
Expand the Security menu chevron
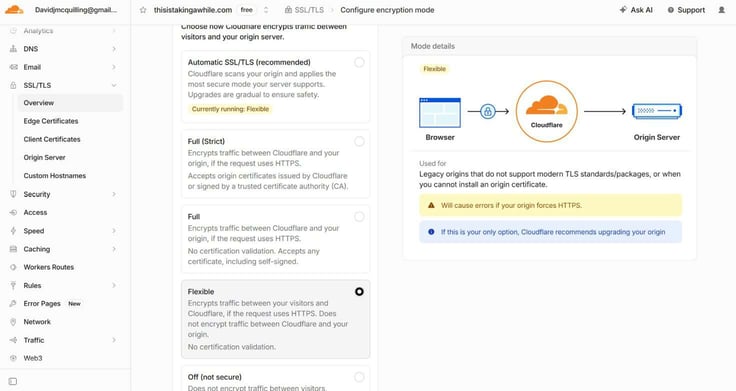tap(114, 194)
